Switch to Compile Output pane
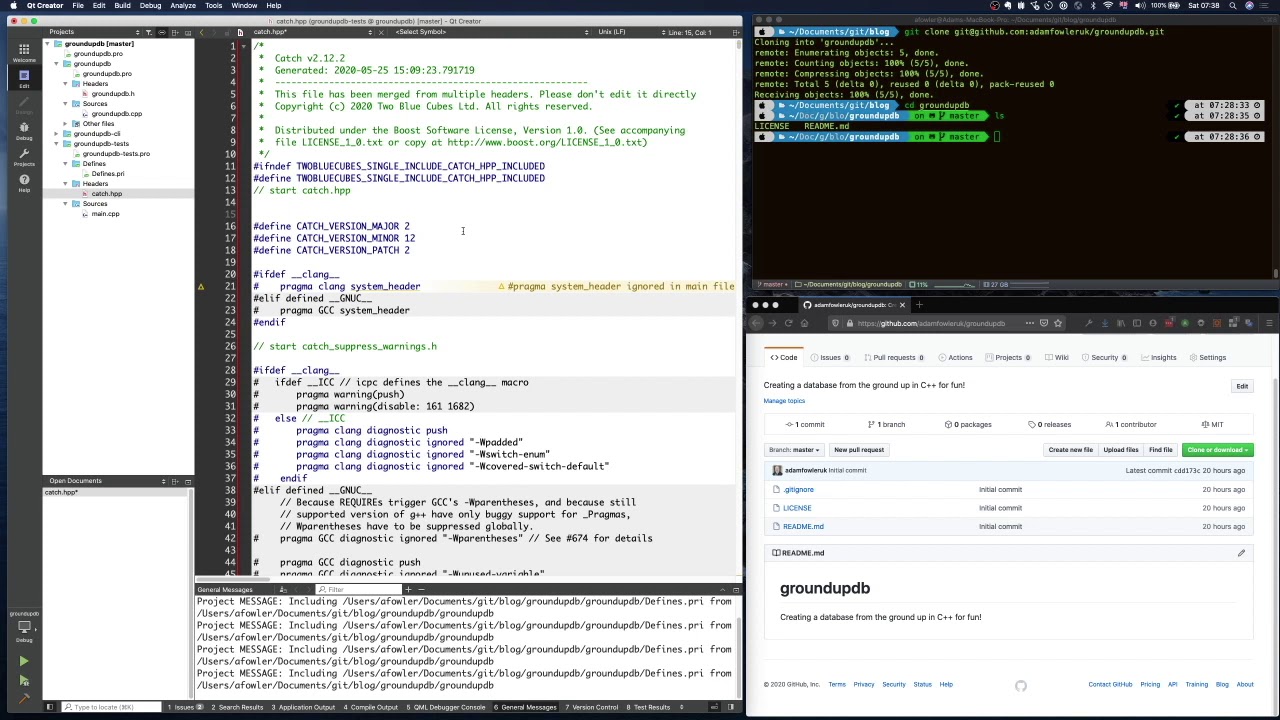This screenshot has height=720, width=1280. (x=370, y=707)
